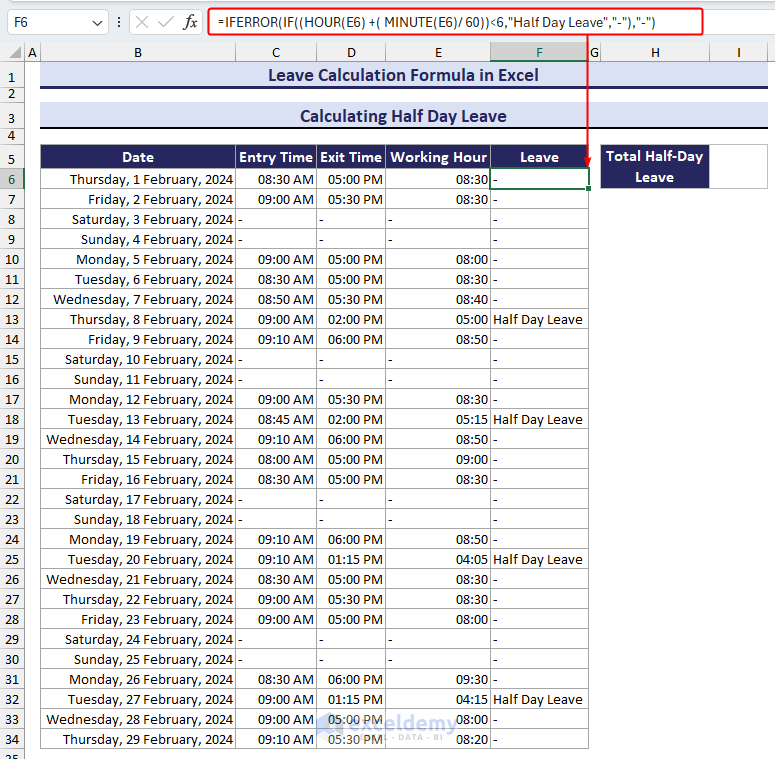Screen dimensions: 775x759
Task: Click 'Half Day Leave' cell in row 32
Action: coord(539,700)
